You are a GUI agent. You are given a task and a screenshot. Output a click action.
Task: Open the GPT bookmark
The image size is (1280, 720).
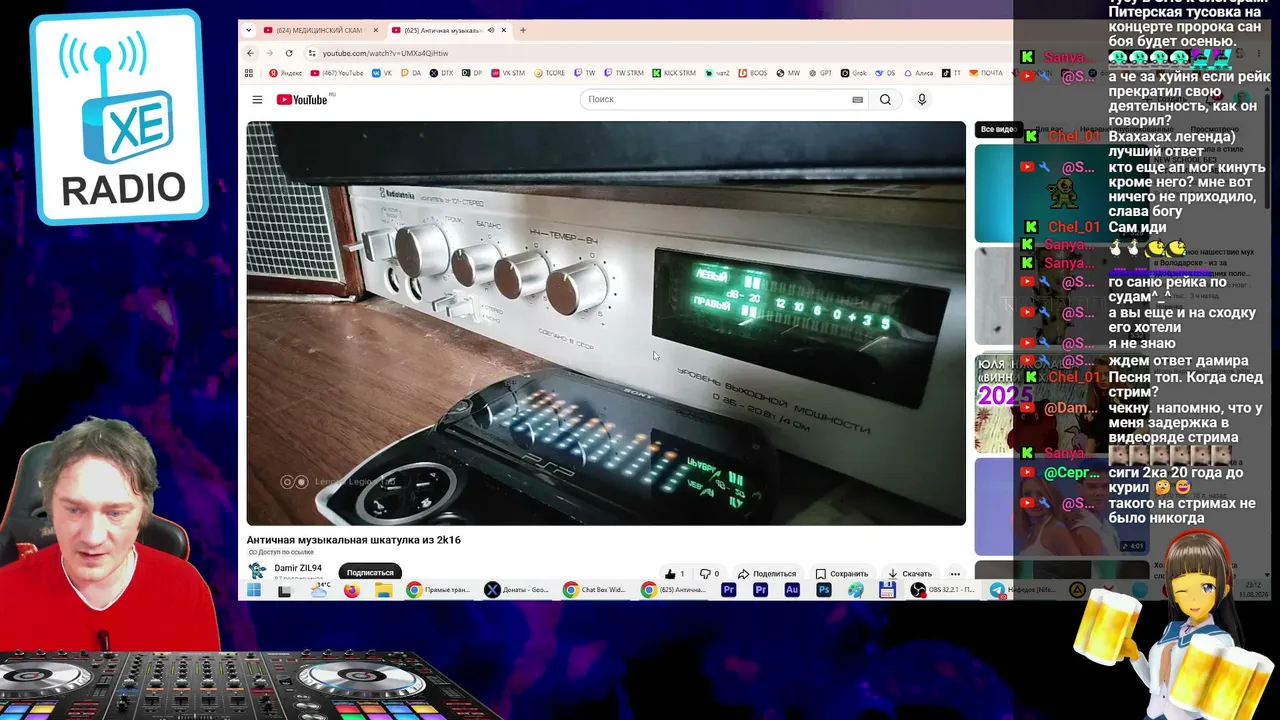820,73
